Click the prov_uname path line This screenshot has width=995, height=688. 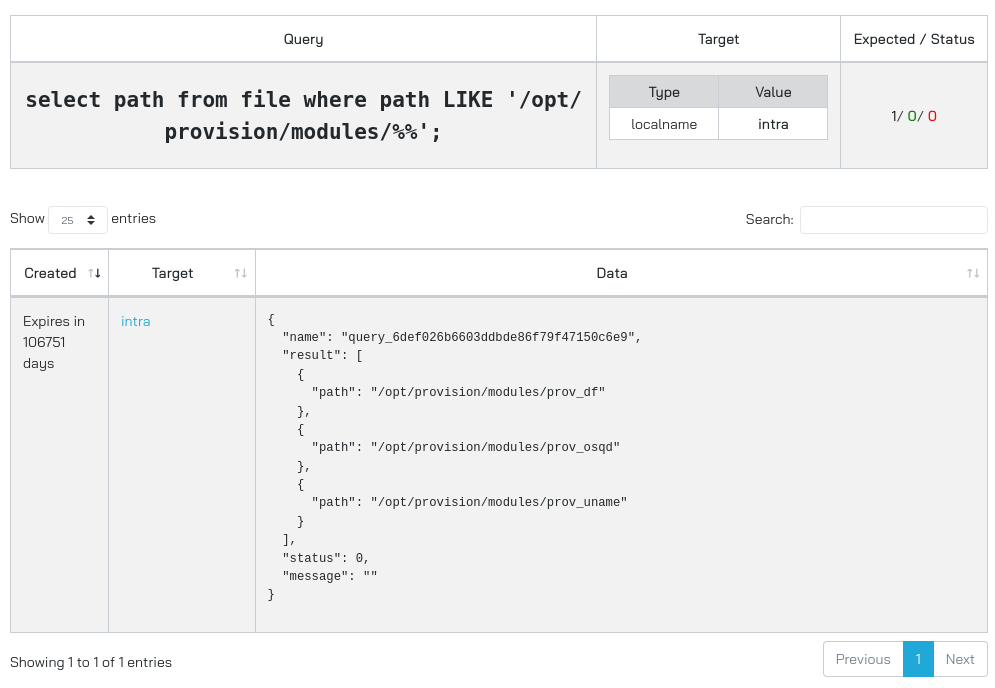[470, 503]
